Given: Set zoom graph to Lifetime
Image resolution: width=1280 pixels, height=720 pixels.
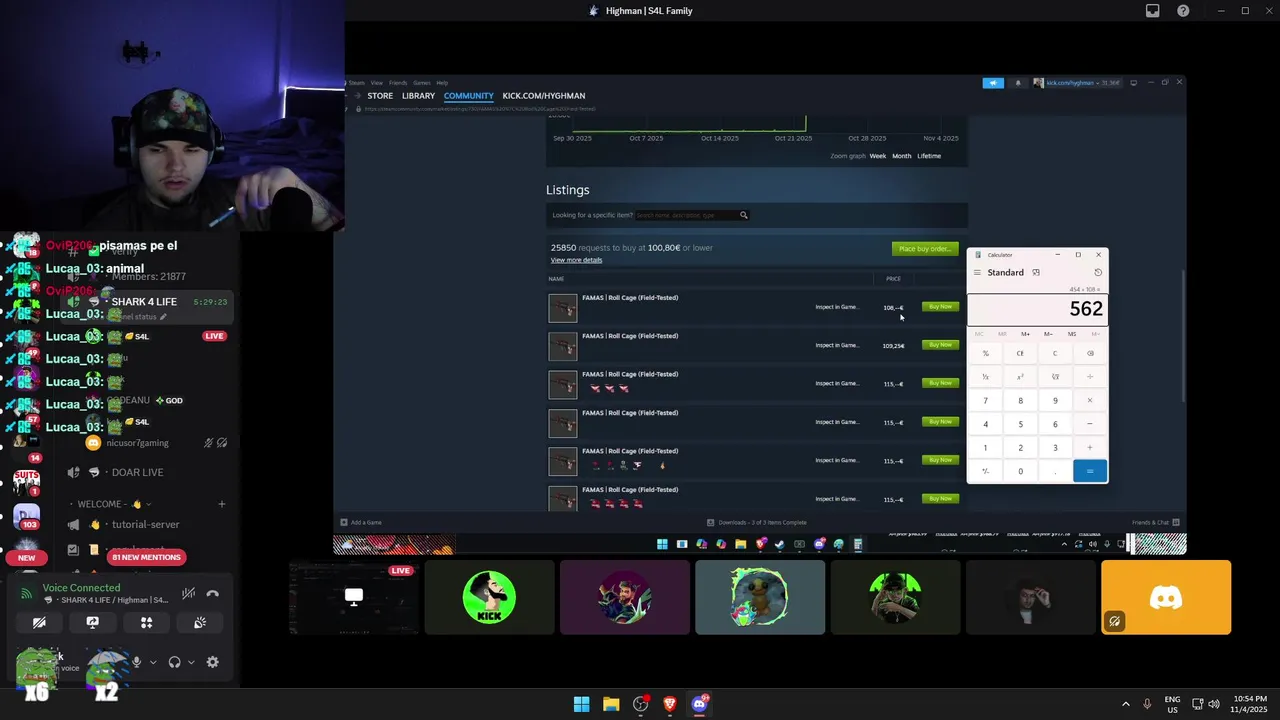Looking at the screenshot, I should coord(929,156).
